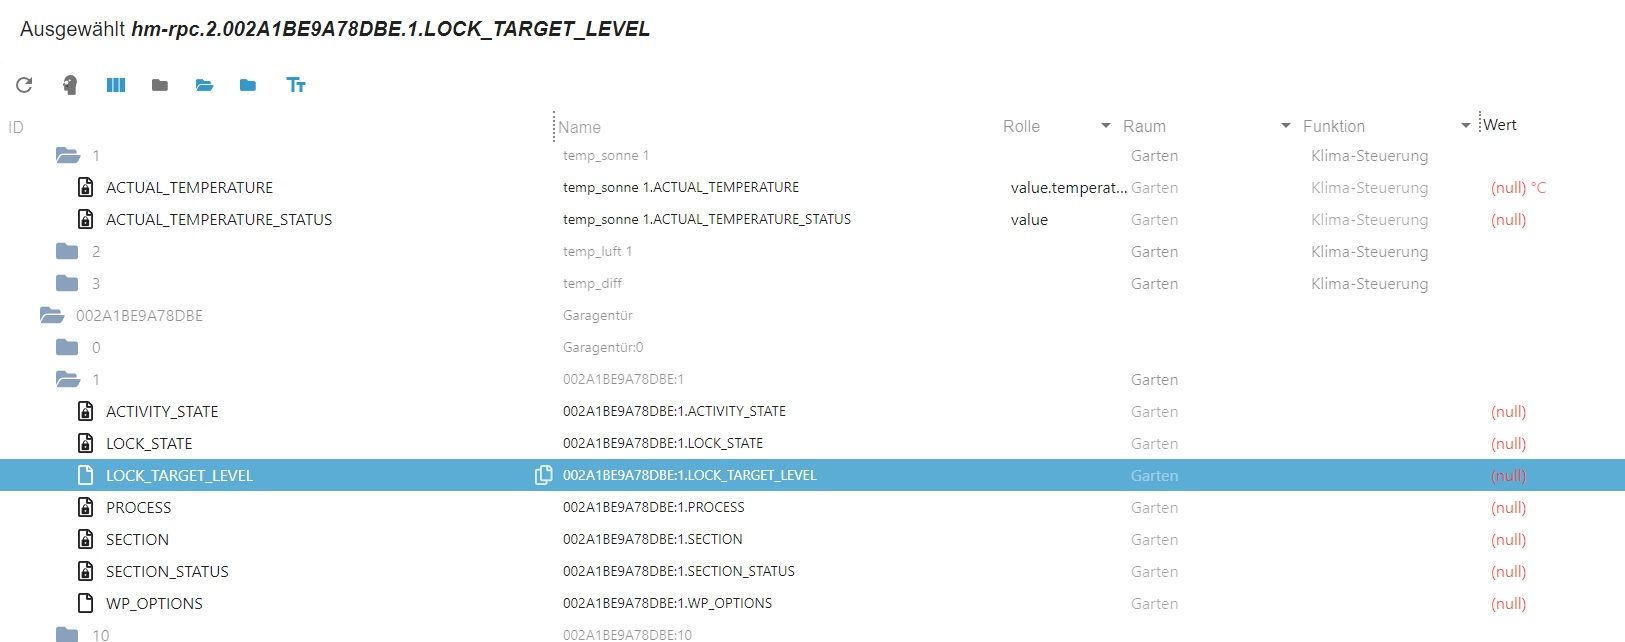This screenshot has height=642, width=1625.
Task: Collapse the 002A1BE9A78DBE Garagentür device folder
Action: pyautogui.click(x=52, y=315)
